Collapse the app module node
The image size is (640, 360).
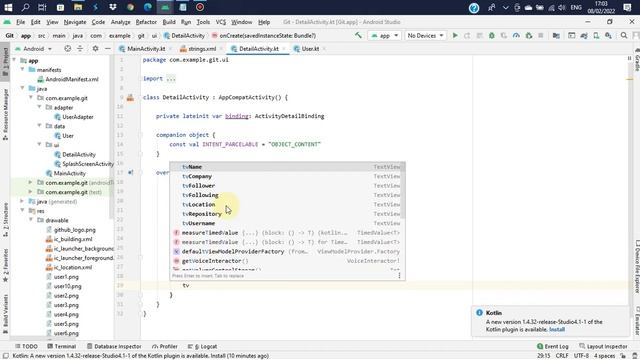coord(14,60)
